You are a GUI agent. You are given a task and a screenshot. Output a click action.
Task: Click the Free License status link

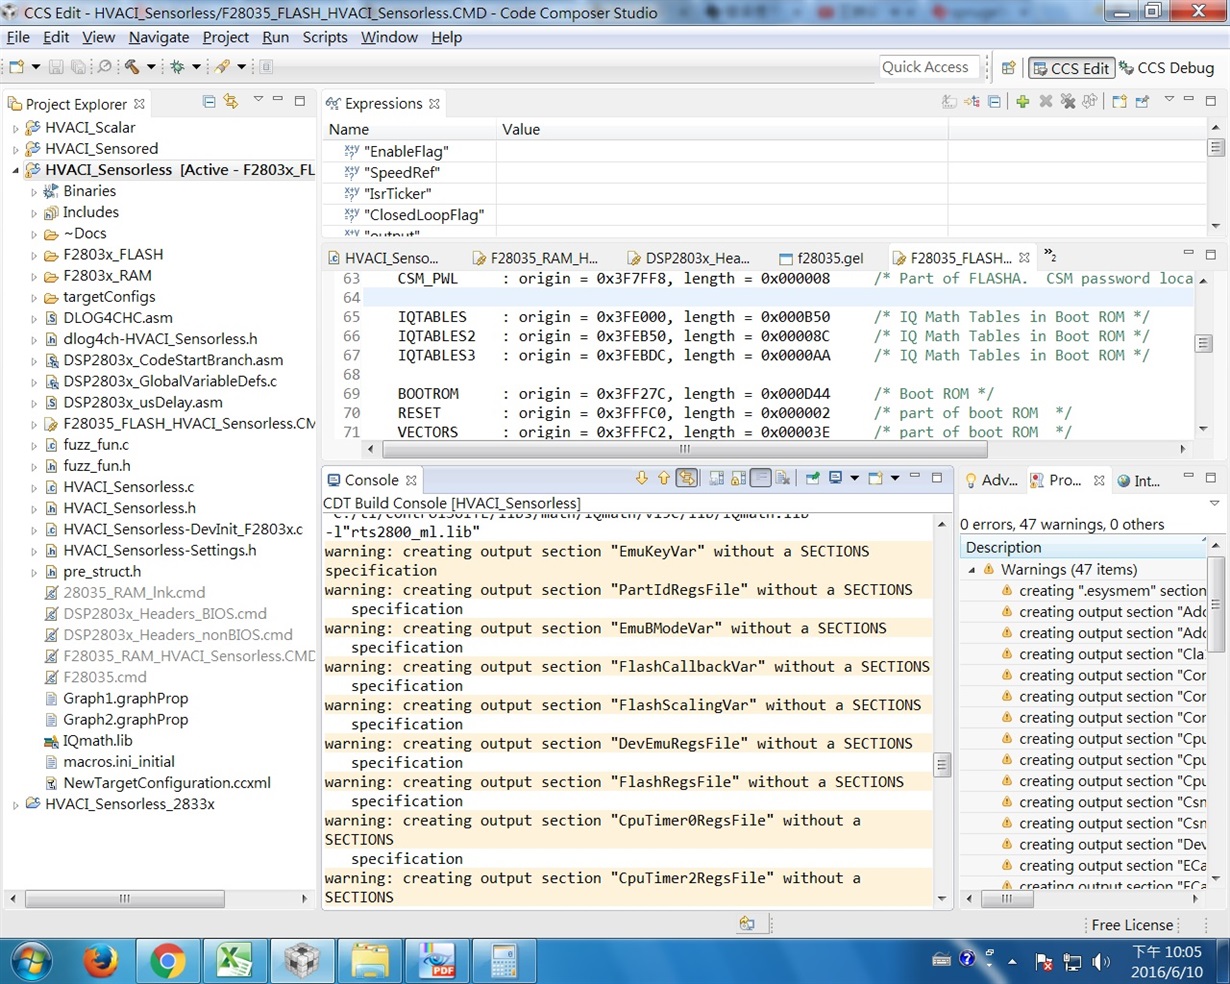pos(1132,925)
